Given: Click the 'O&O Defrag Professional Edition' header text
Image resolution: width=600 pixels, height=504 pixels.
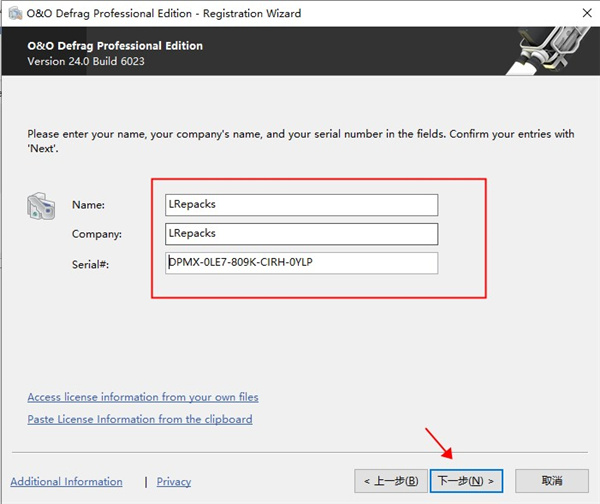Looking at the screenshot, I should pyautogui.click(x=115, y=46).
